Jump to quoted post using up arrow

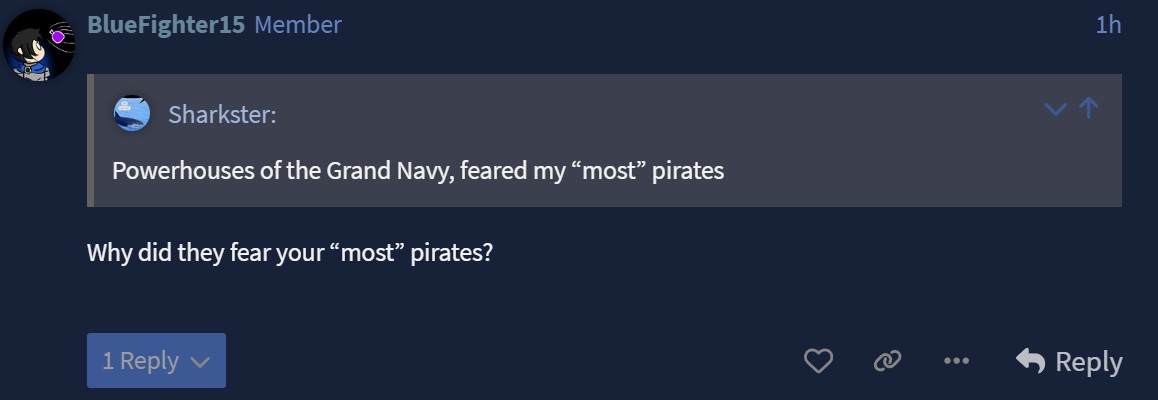(x=1089, y=108)
